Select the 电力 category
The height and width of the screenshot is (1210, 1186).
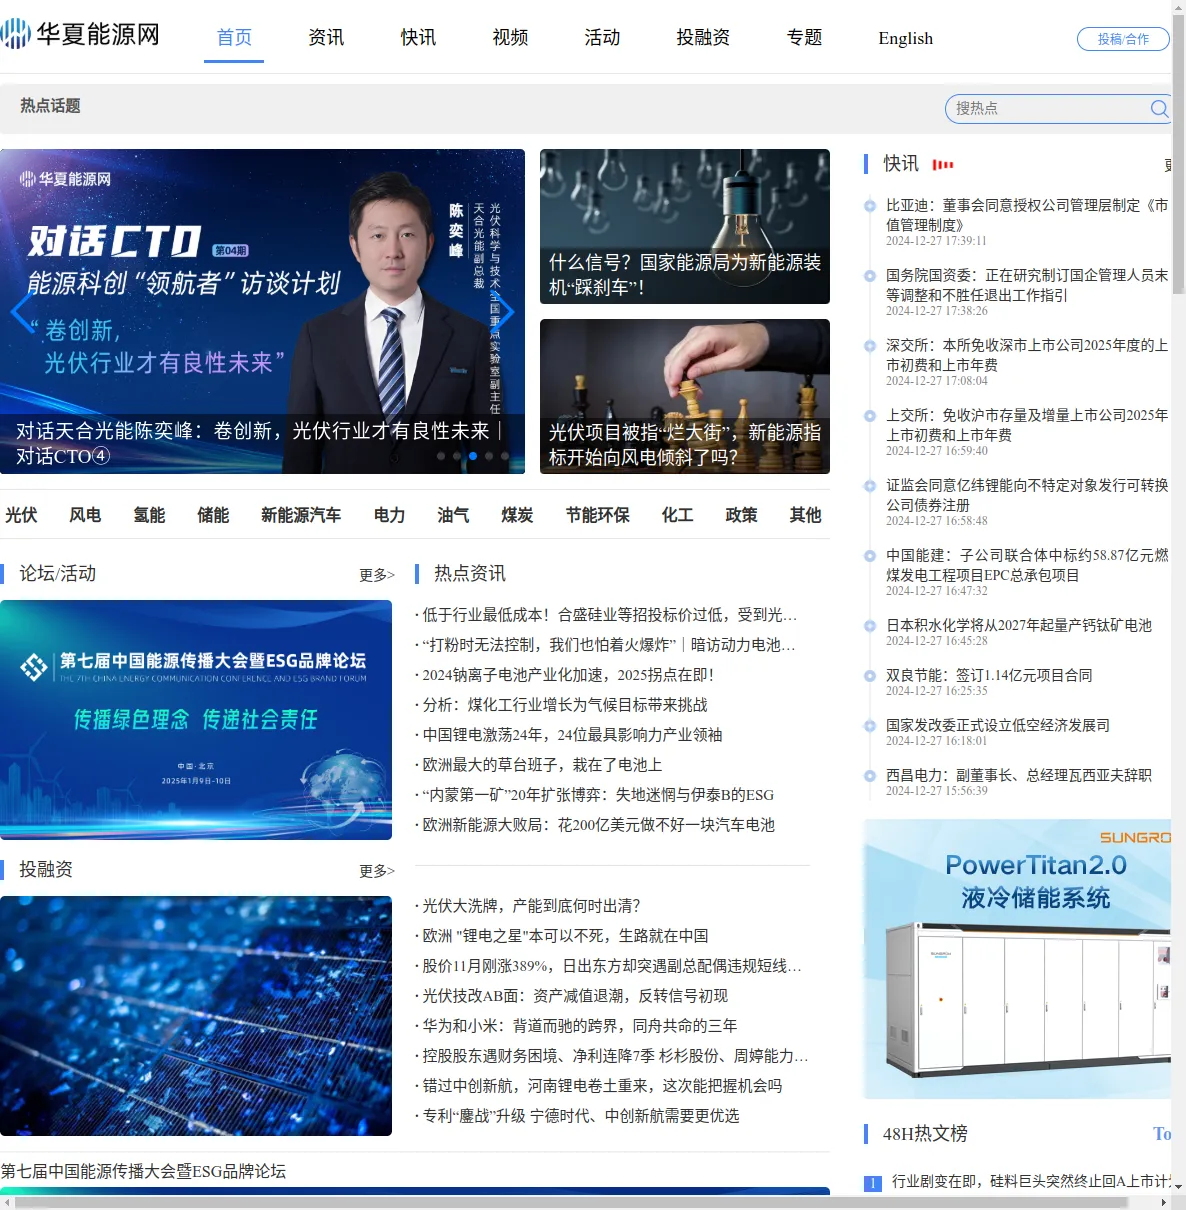pos(389,515)
